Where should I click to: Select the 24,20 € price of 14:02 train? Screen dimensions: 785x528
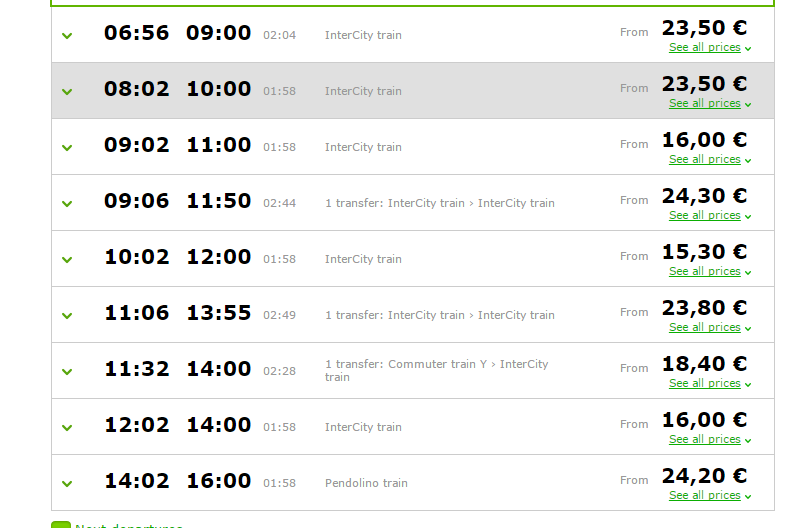(704, 476)
